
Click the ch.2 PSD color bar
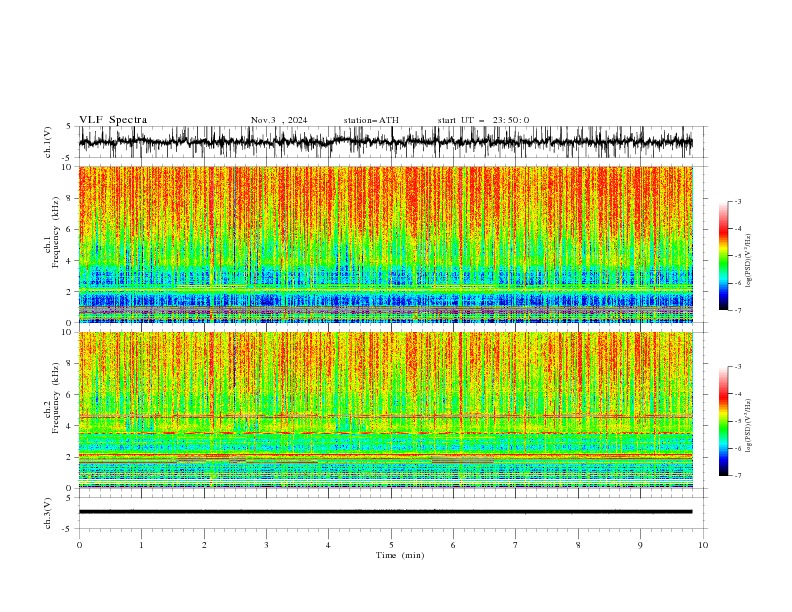tap(723, 421)
